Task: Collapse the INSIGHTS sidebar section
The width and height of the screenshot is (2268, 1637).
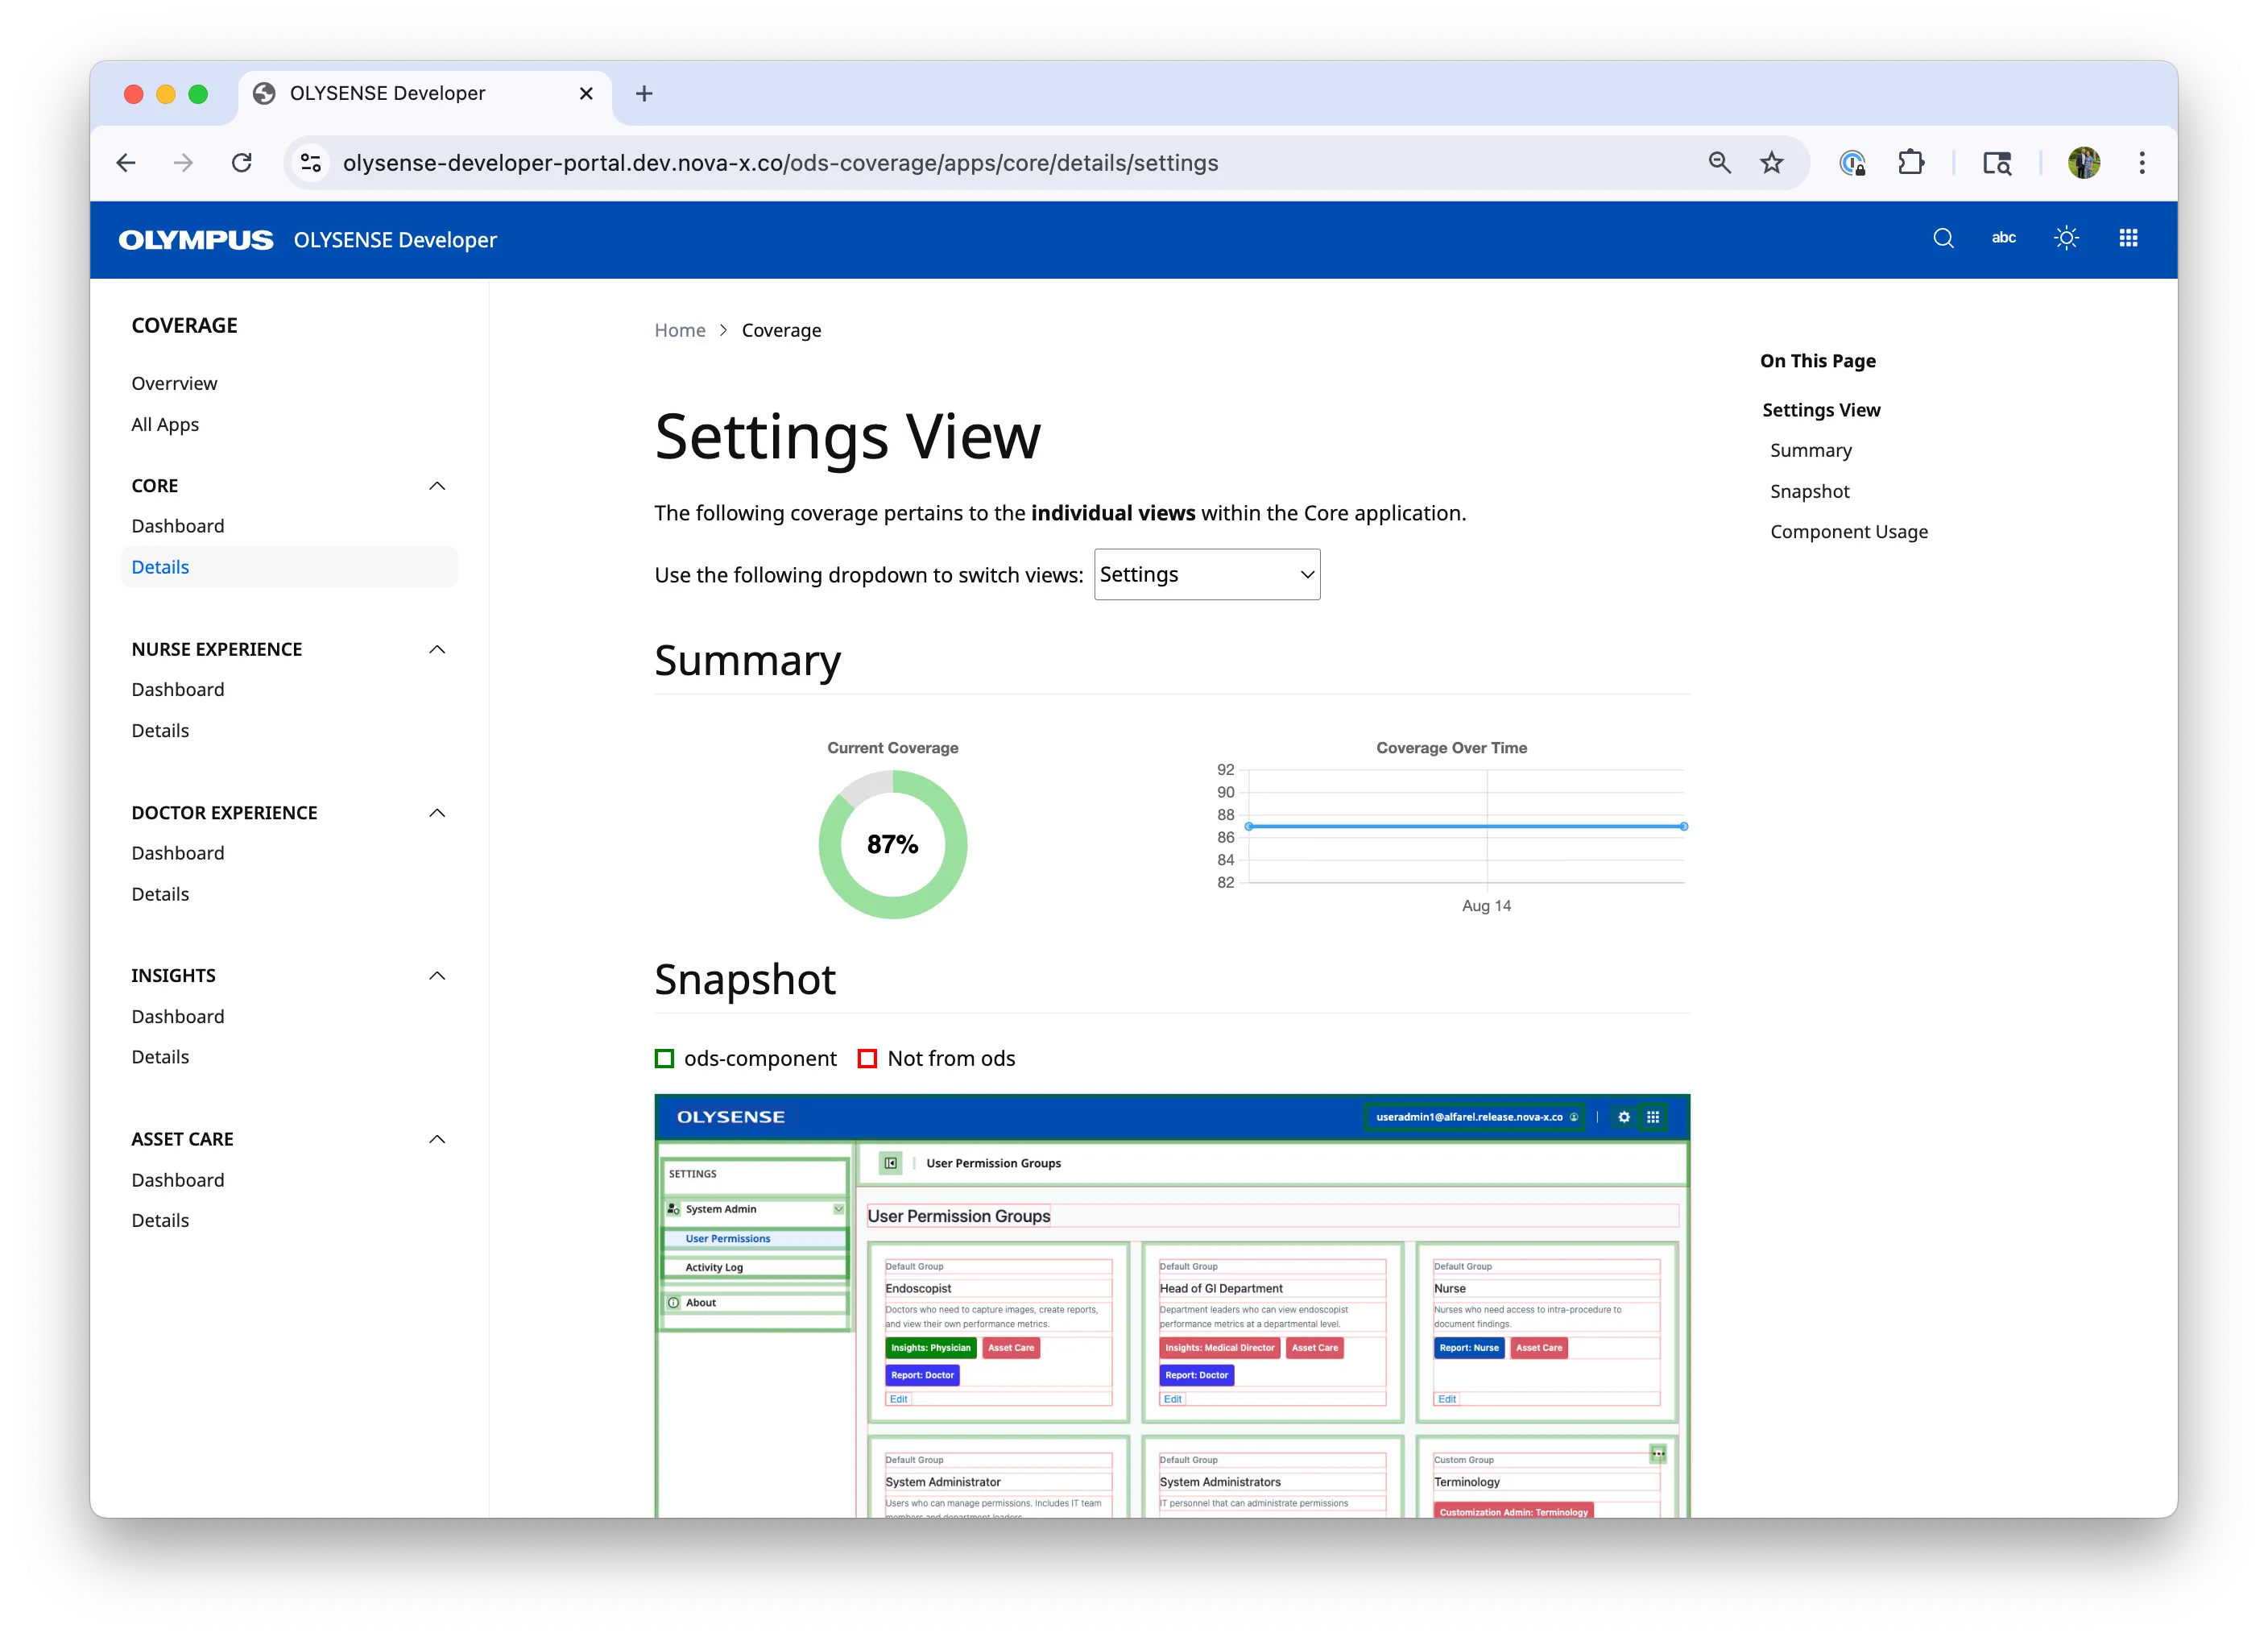Action: pyautogui.click(x=437, y=976)
